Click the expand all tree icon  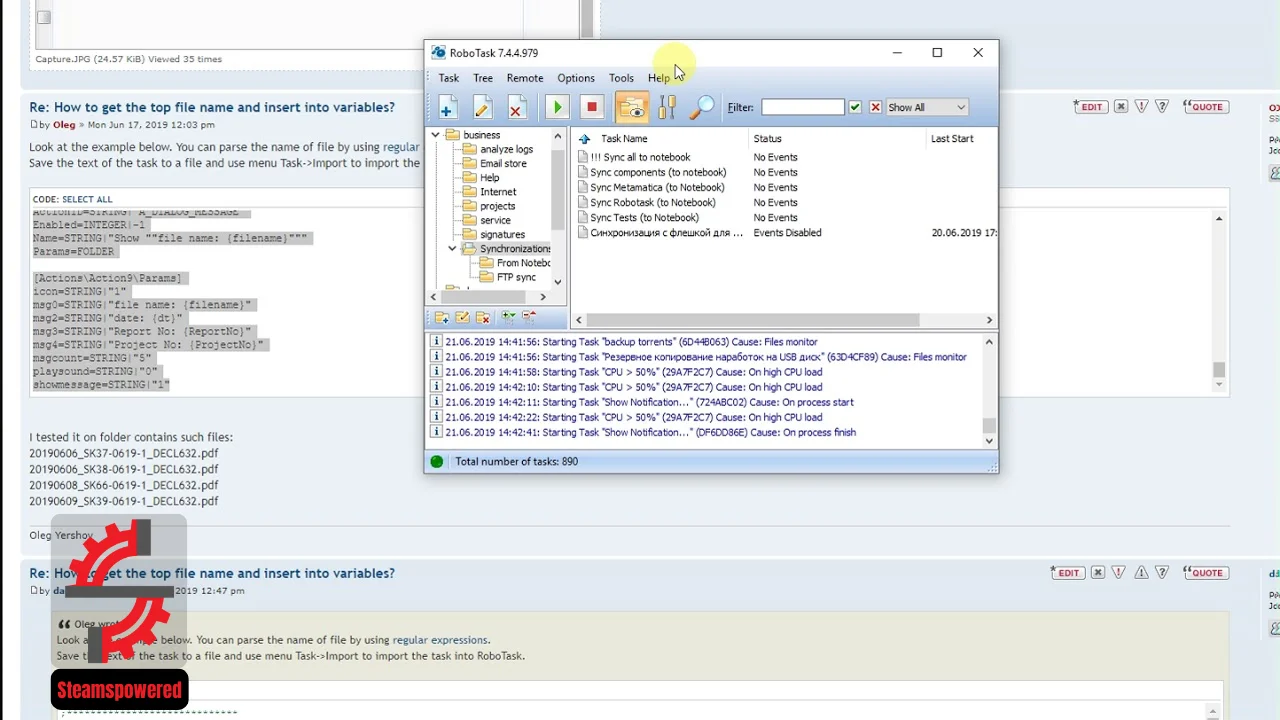click(509, 317)
